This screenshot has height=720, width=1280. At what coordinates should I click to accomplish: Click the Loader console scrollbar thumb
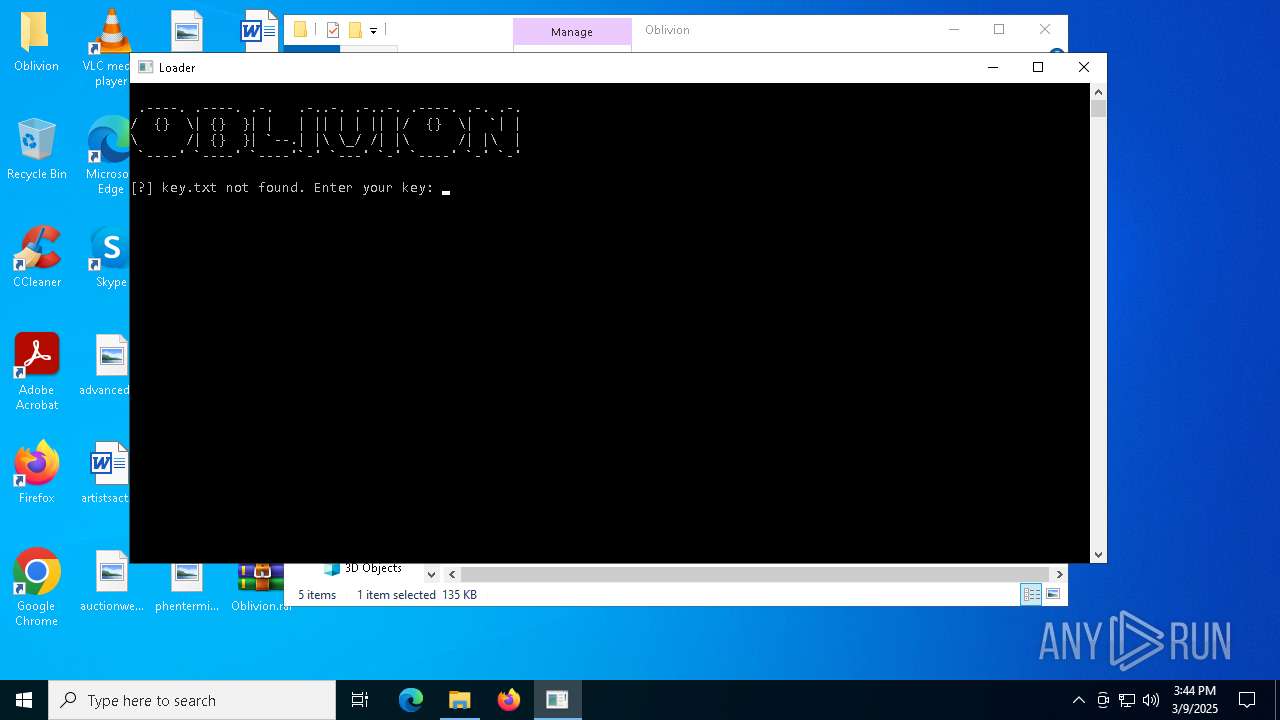[x=1099, y=108]
